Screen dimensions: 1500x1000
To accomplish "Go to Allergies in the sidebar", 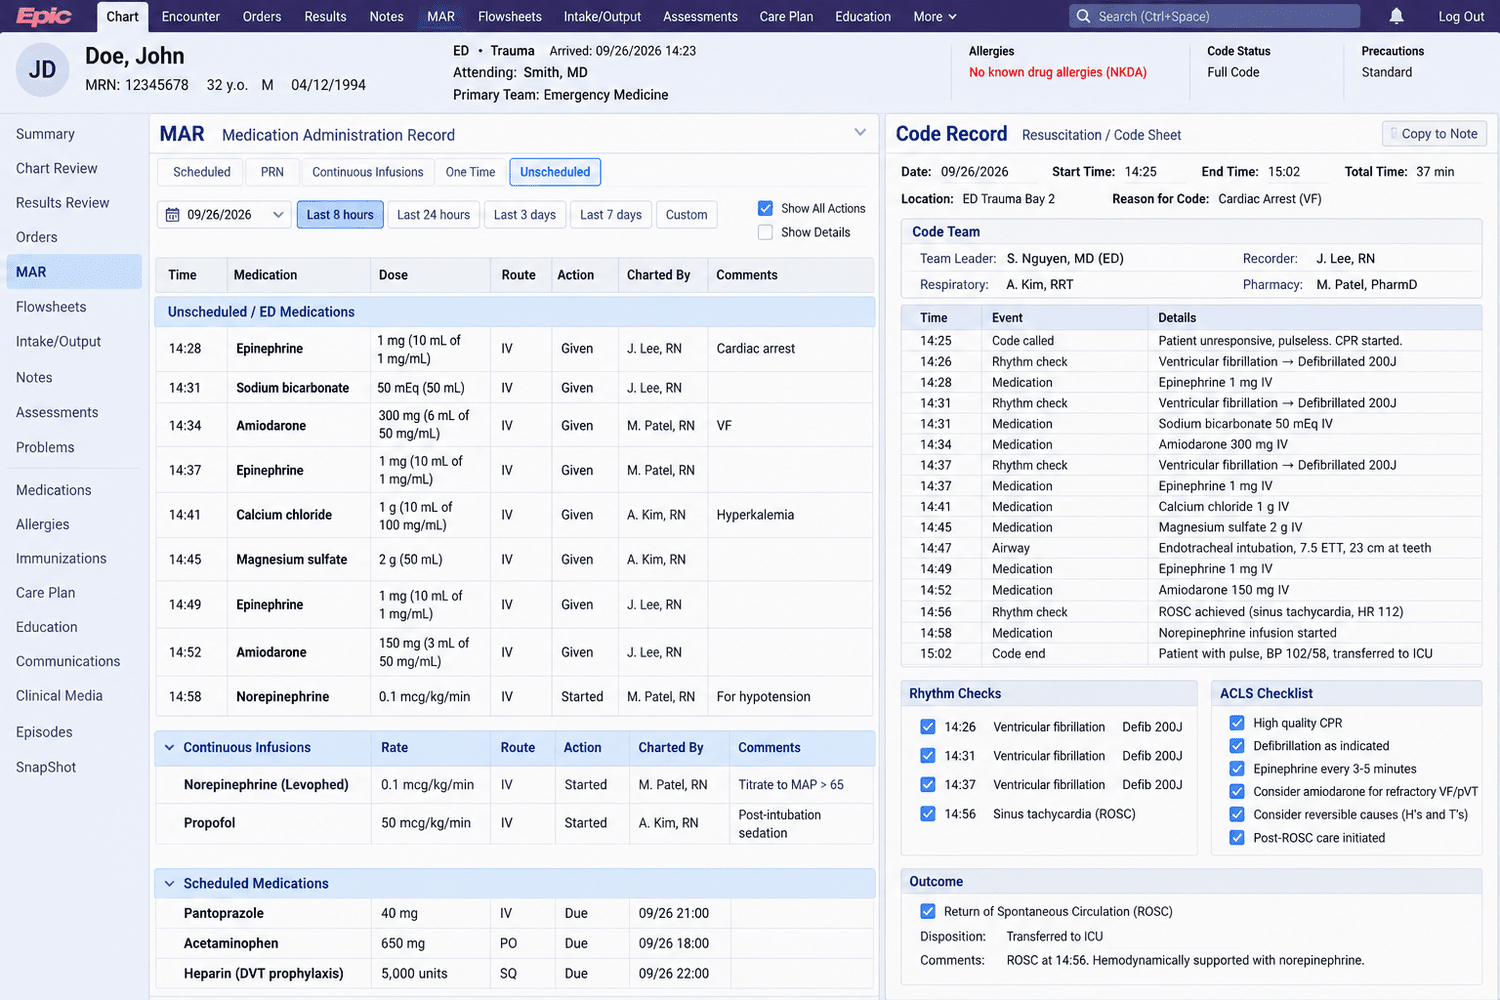I will pos(43,524).
